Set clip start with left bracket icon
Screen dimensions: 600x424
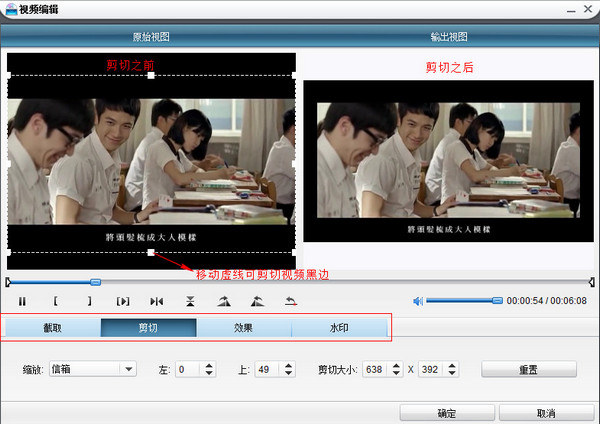pos(55,301)
